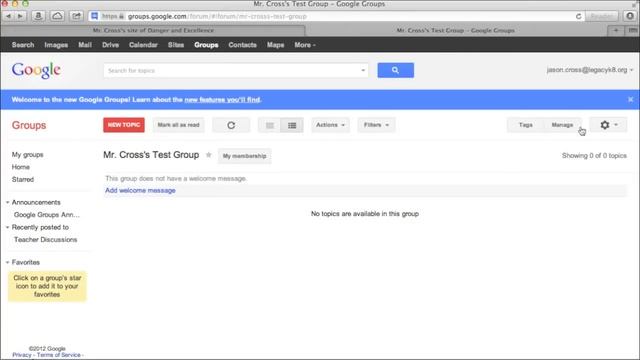Click in the Search for topics field
This screenshot has height=360, width=640.
236,70
